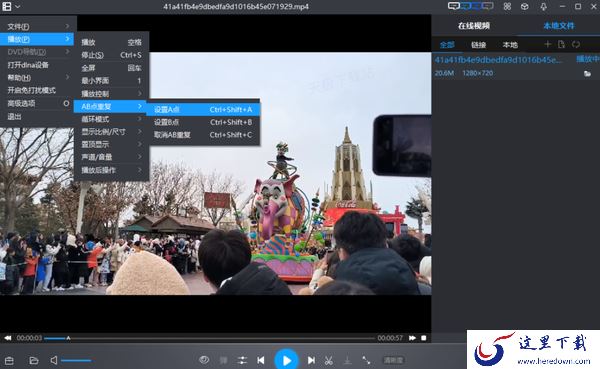Adjust the blue volume slider
The width and height of the screenshot is (600, 369).
tap(76, 361)
